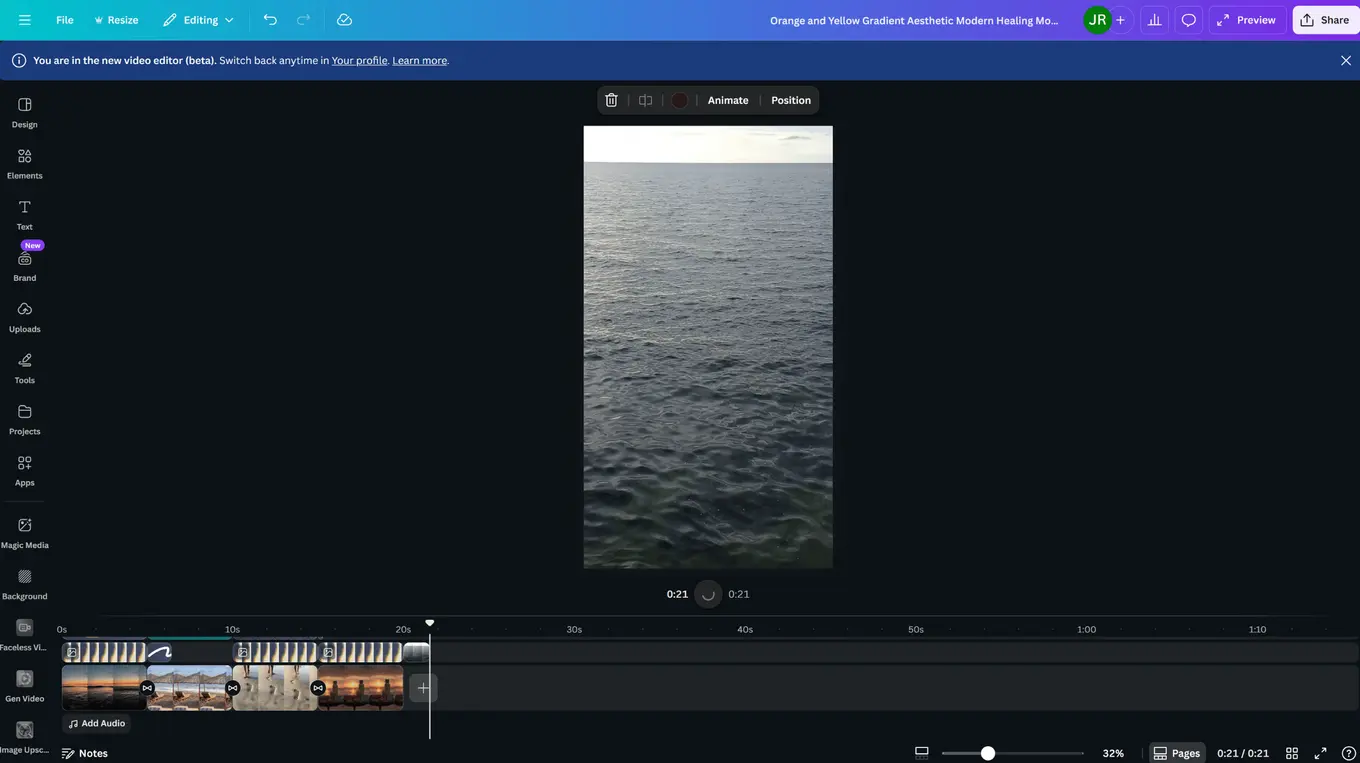Delete the selected element with trash icon
Viewport: 1360px width, 763px height.
pos(611,100)
